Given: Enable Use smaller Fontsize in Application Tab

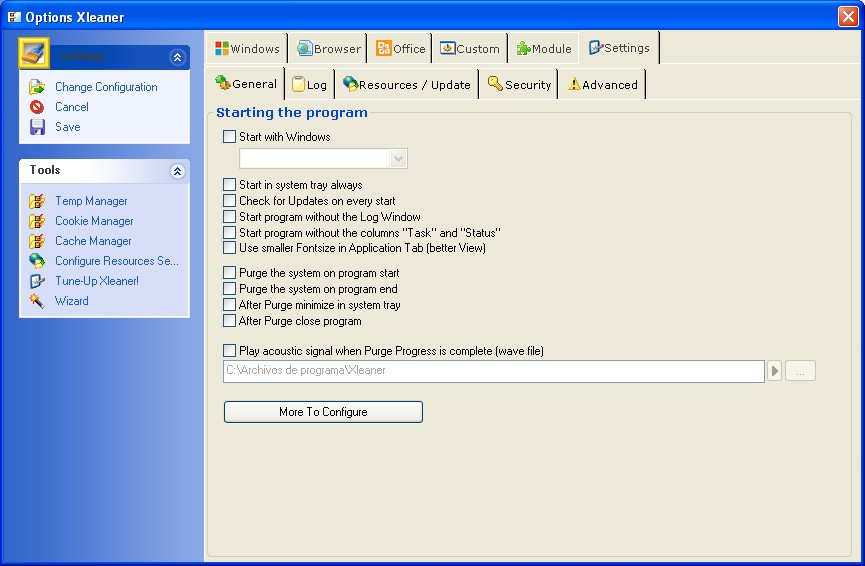Looking at the screenshot, I should (229, 248).
